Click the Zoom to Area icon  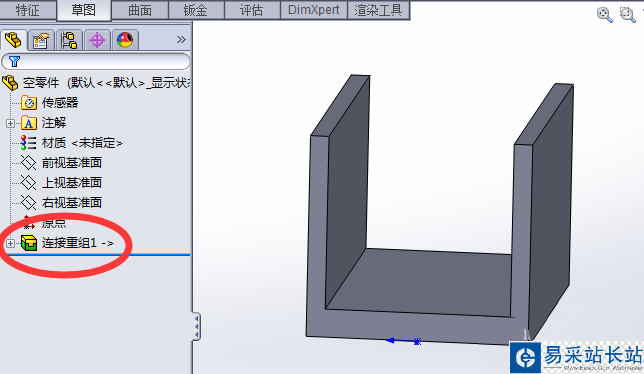(628, 15)
